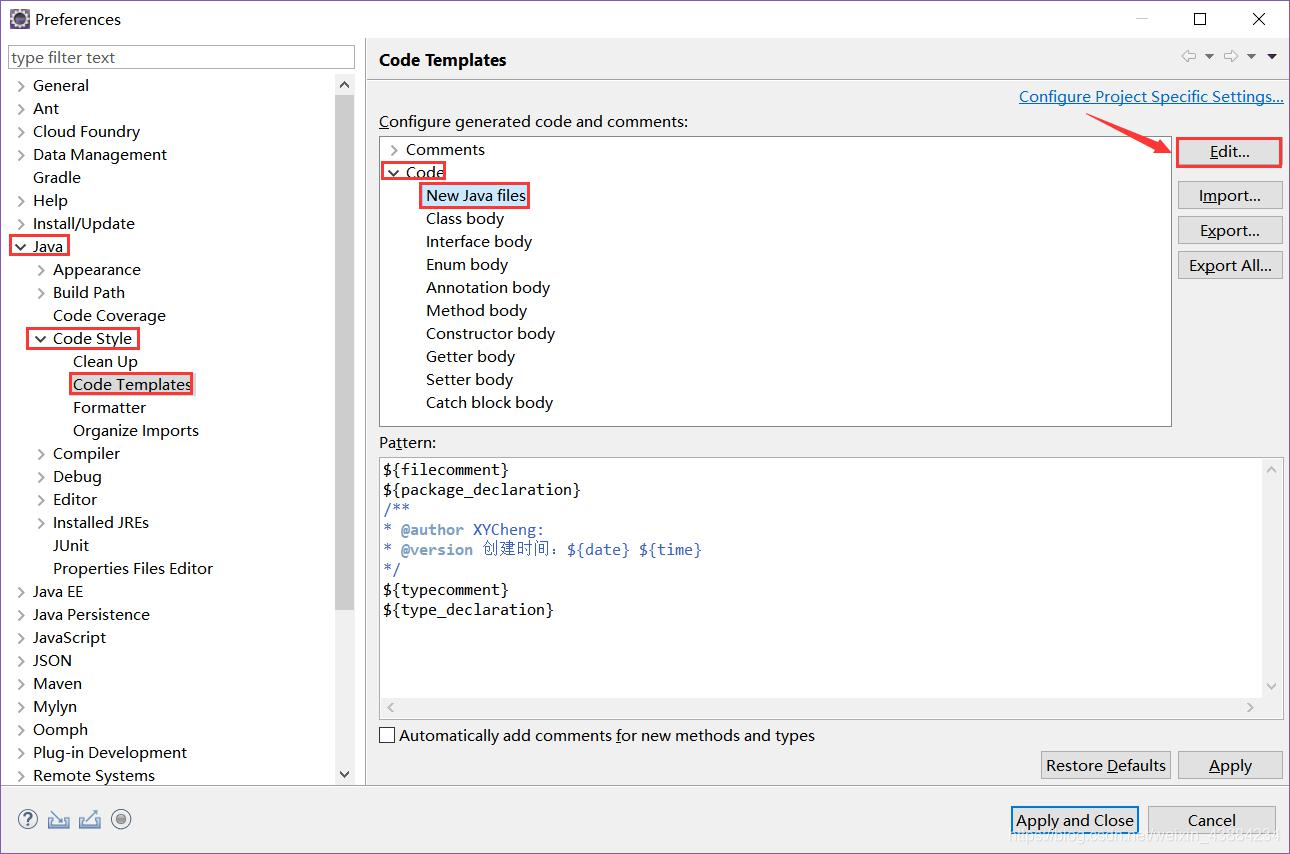
Task: Click the type filter text field
Action: pos(181,57)
